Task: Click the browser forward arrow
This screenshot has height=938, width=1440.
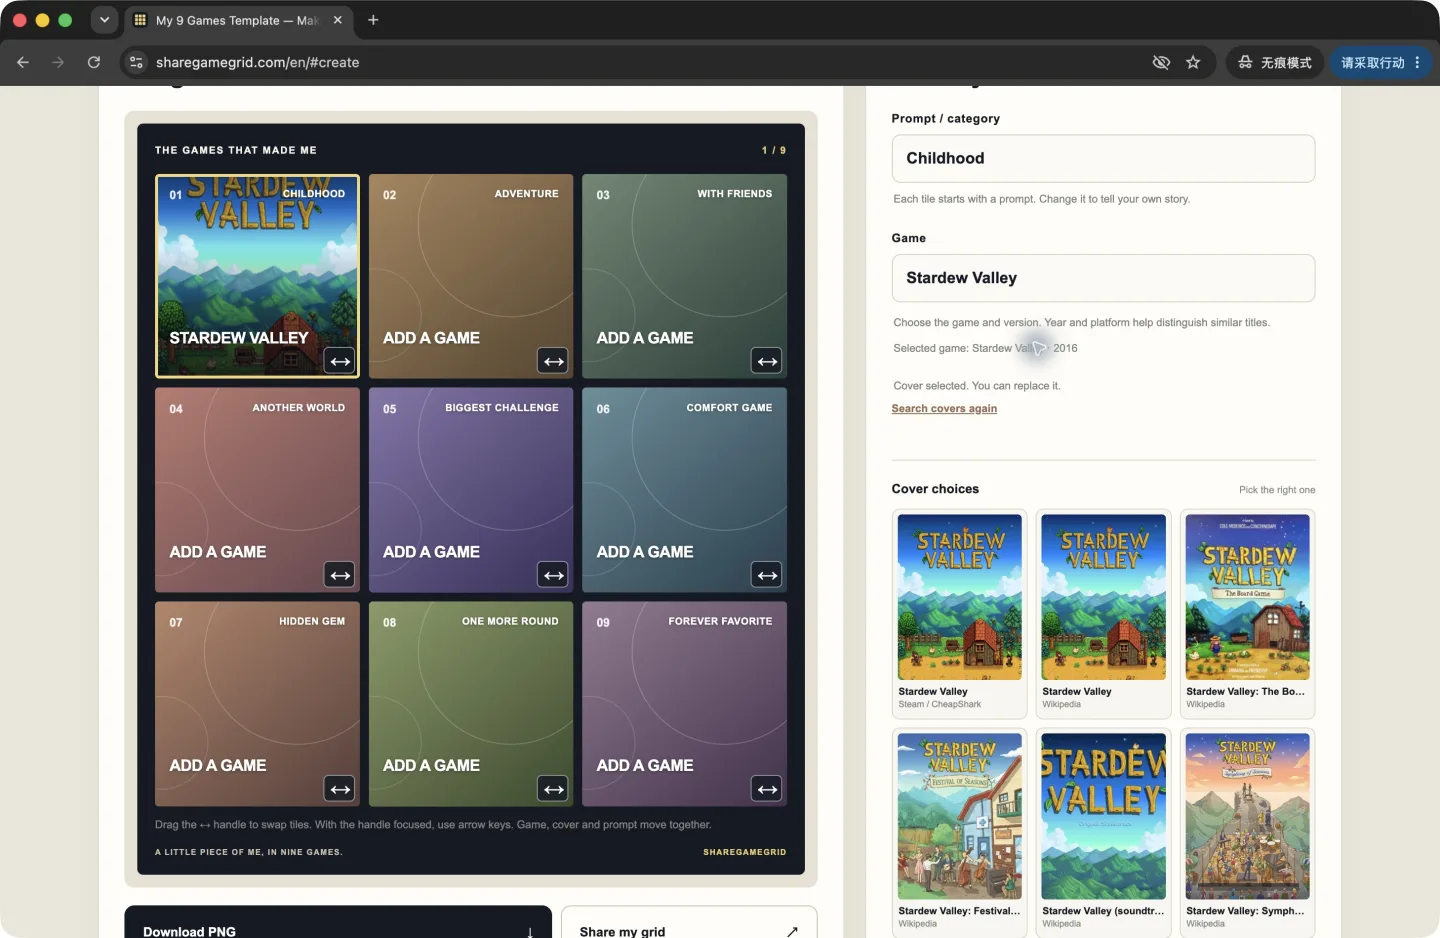Action: 58,62
